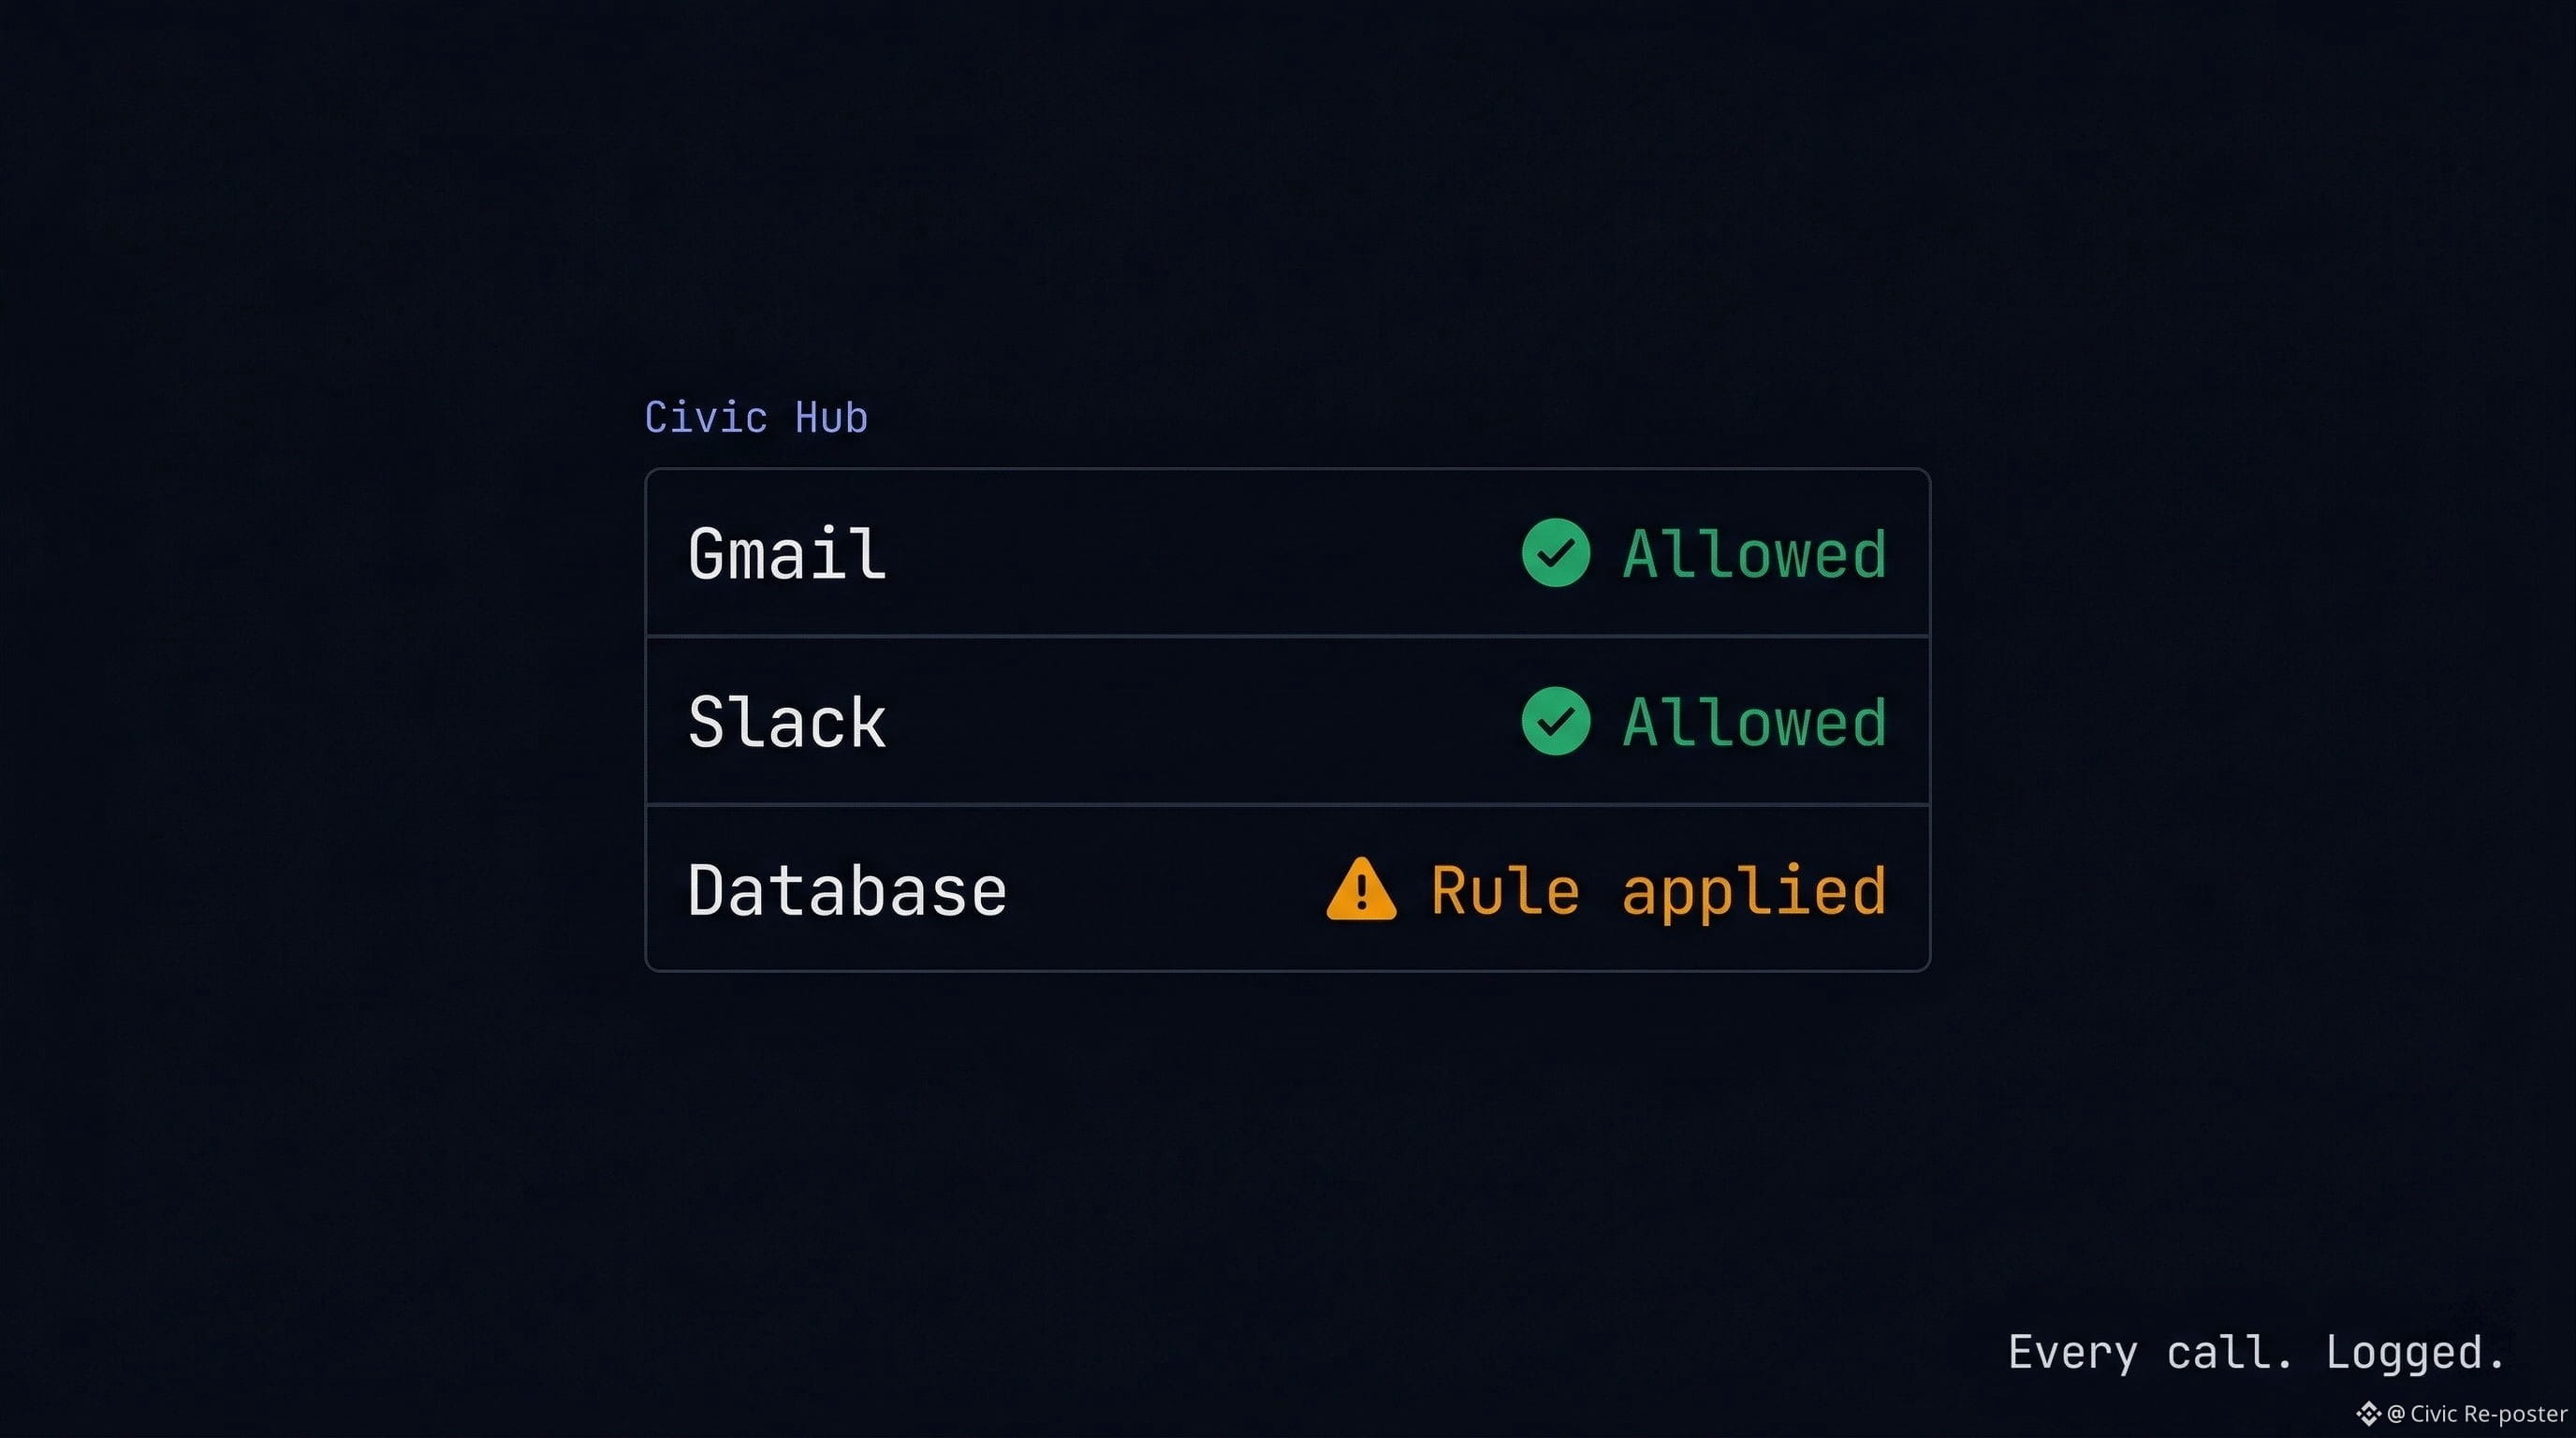The image size is (2576, 1438).
Task: Click the word Logged. in tagline
Action: [x=2415, y=1353]
